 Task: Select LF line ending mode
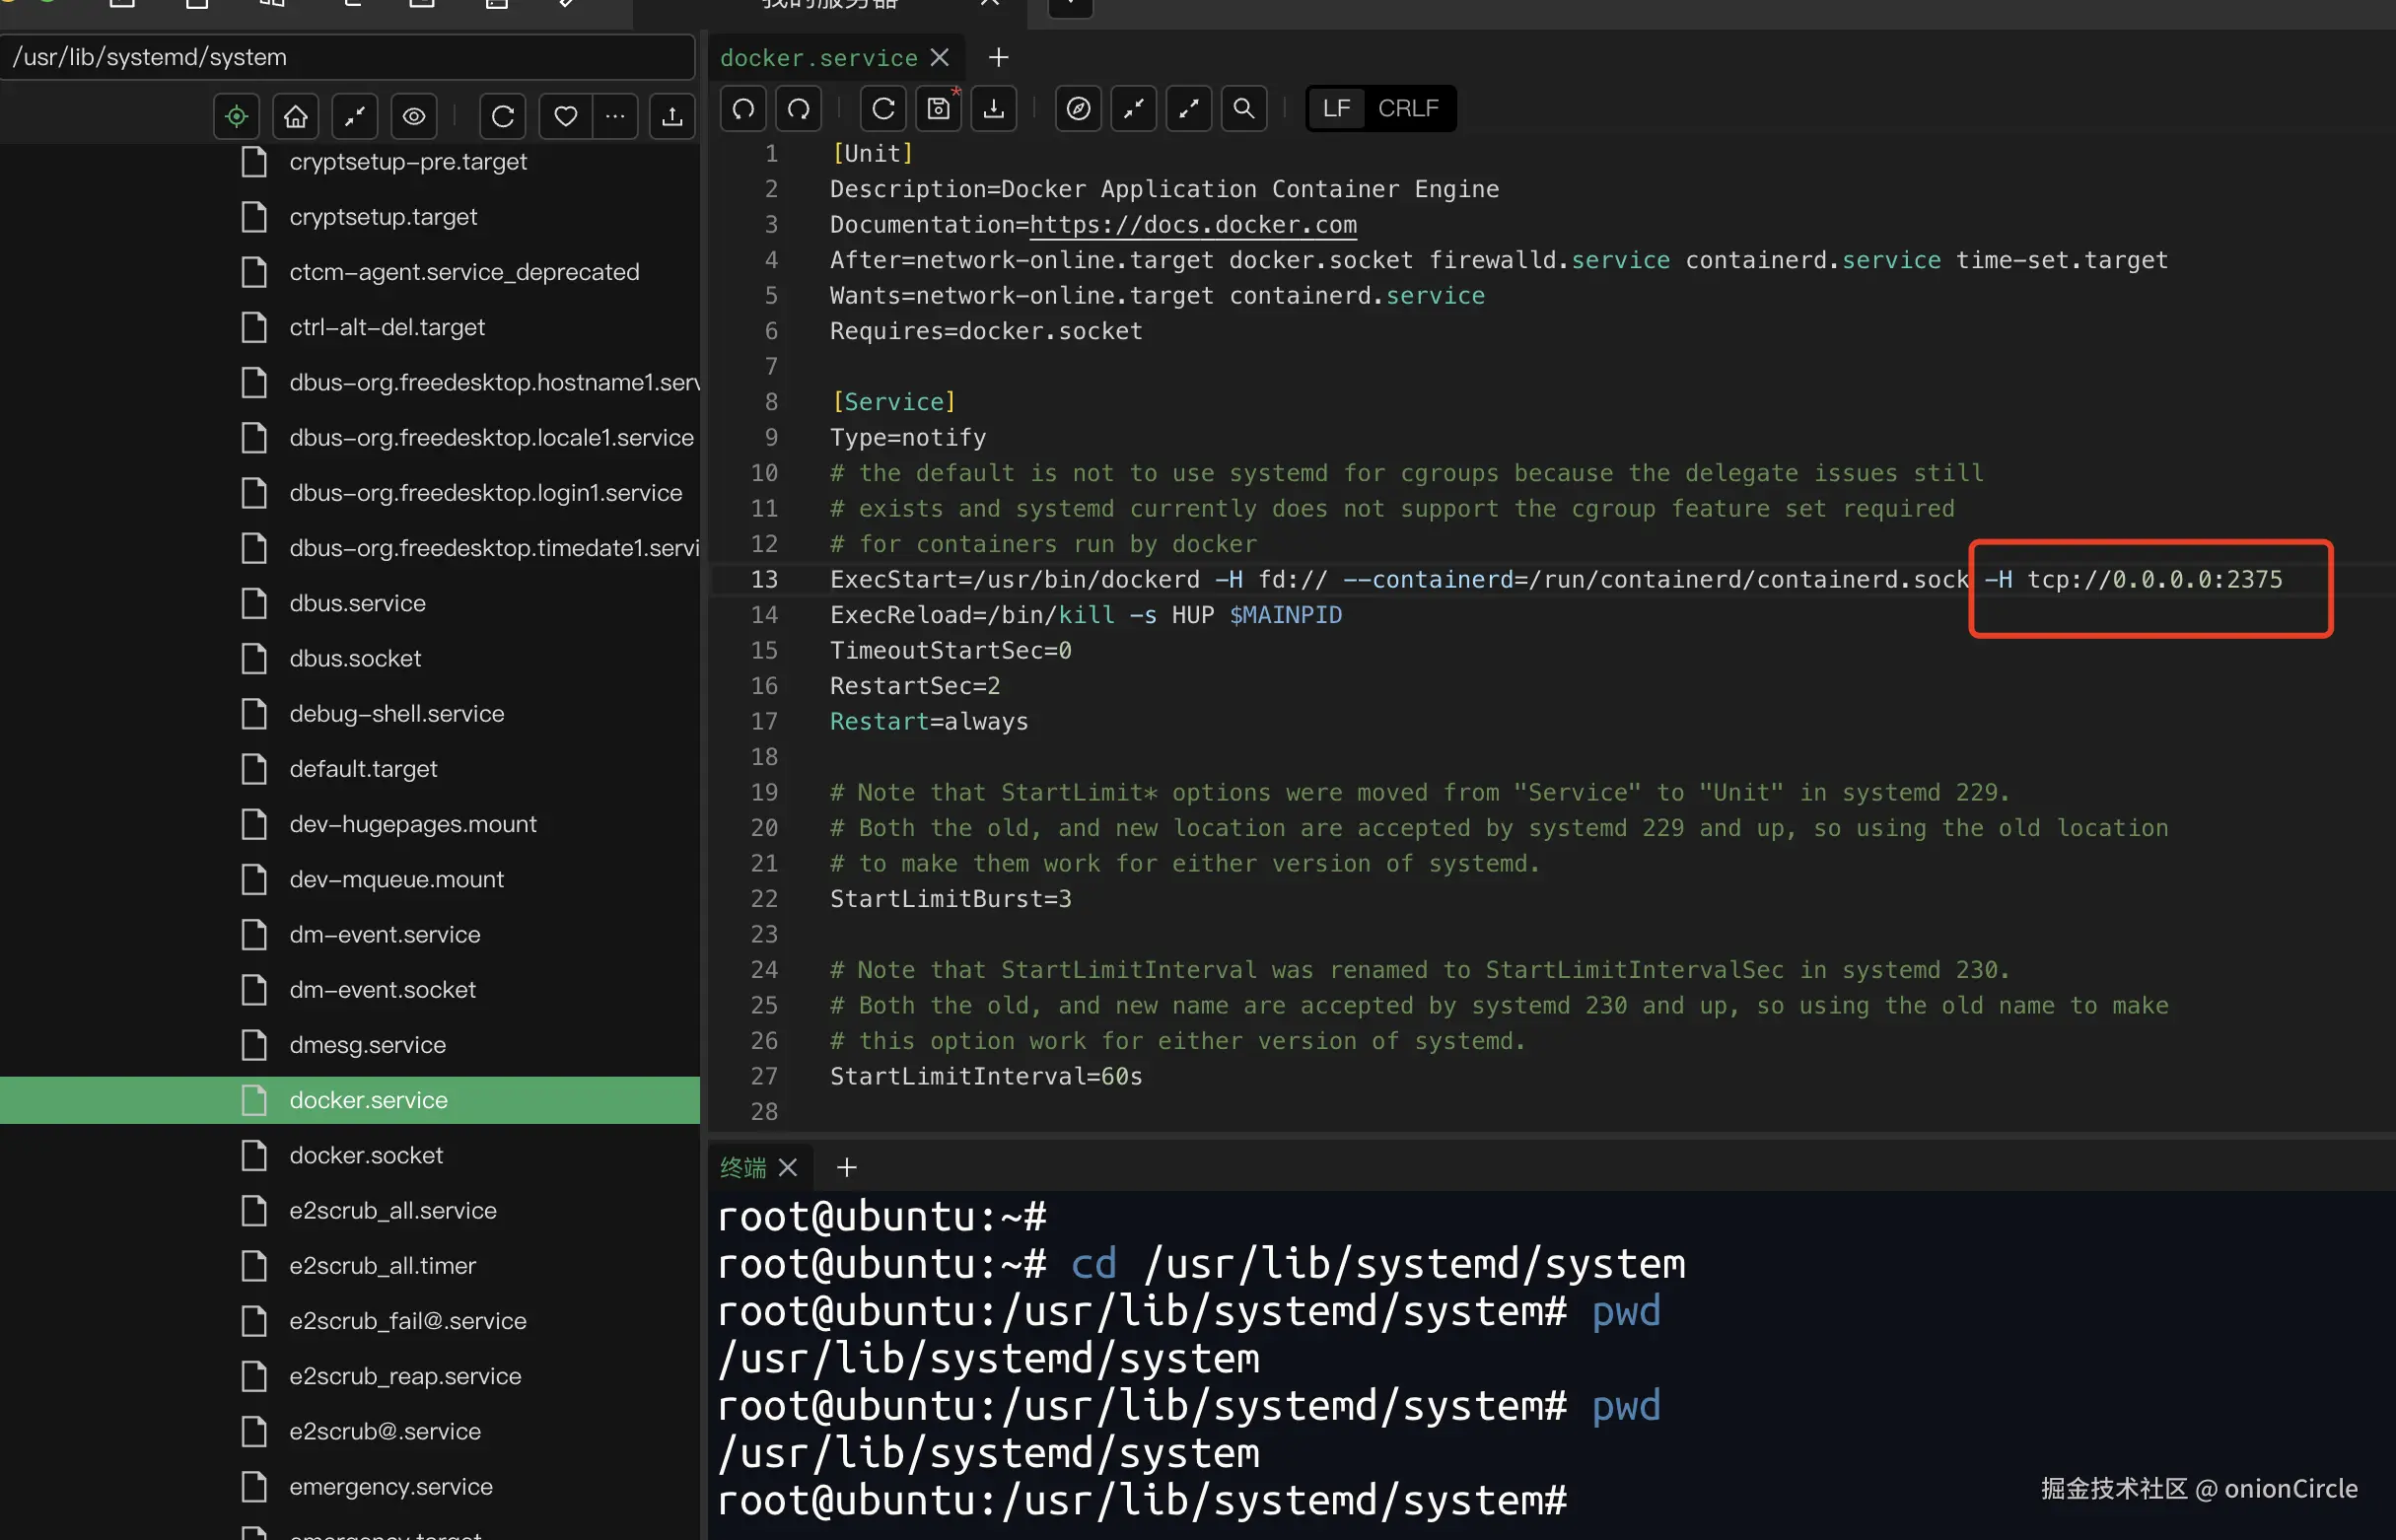[1336, 108]
